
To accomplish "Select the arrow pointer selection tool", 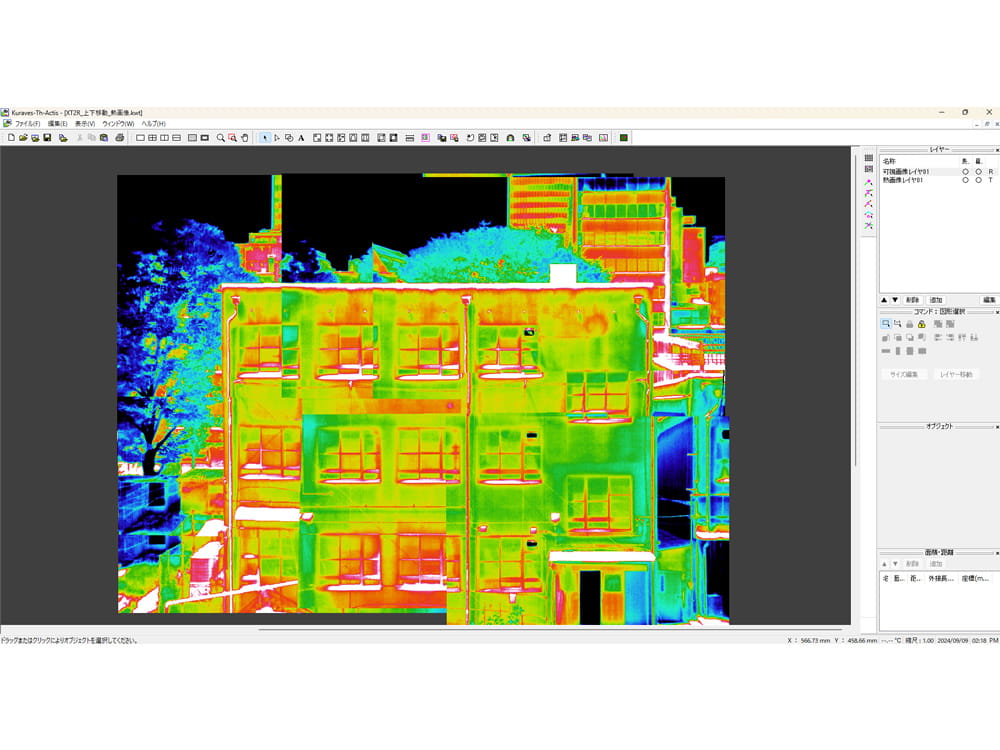I will pyautogui.click(x=264, y=137).
